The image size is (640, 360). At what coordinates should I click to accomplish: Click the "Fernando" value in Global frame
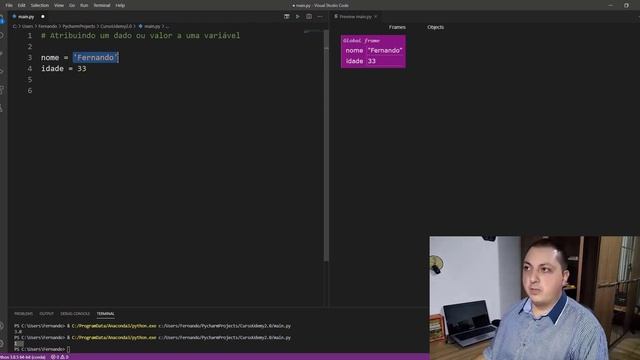[x=385, y=51]
